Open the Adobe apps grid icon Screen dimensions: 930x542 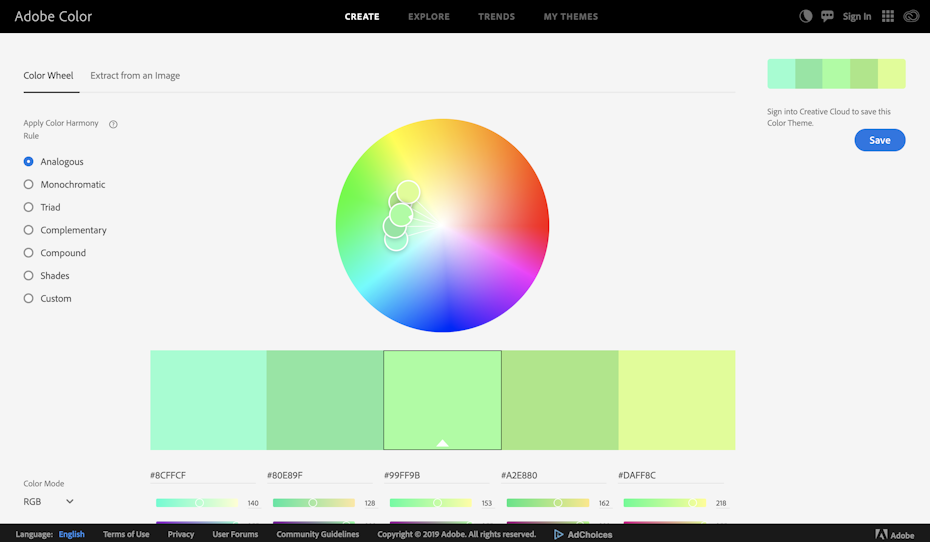(888, 16)
